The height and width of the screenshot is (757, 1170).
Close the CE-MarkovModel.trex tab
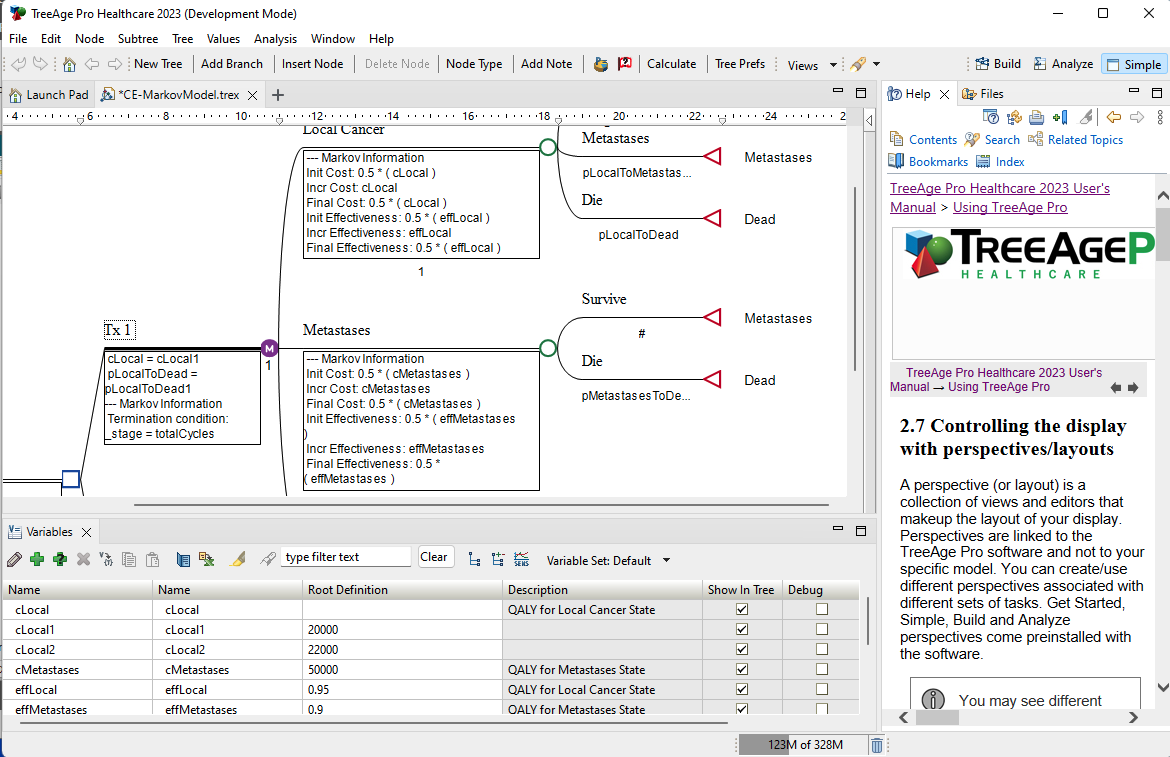(x=252, y=95)
